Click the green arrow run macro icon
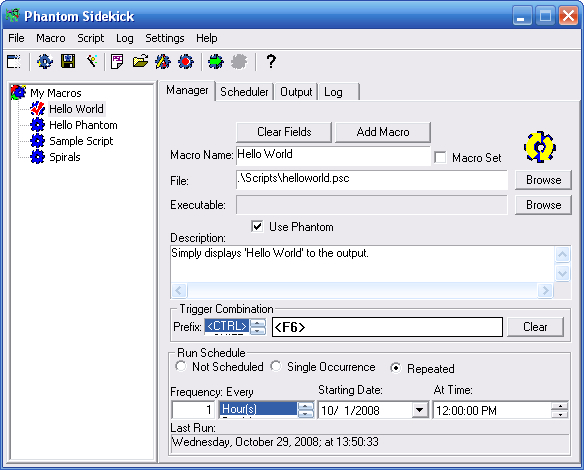Viewport: 584px width, 470px height. point(216,61)
